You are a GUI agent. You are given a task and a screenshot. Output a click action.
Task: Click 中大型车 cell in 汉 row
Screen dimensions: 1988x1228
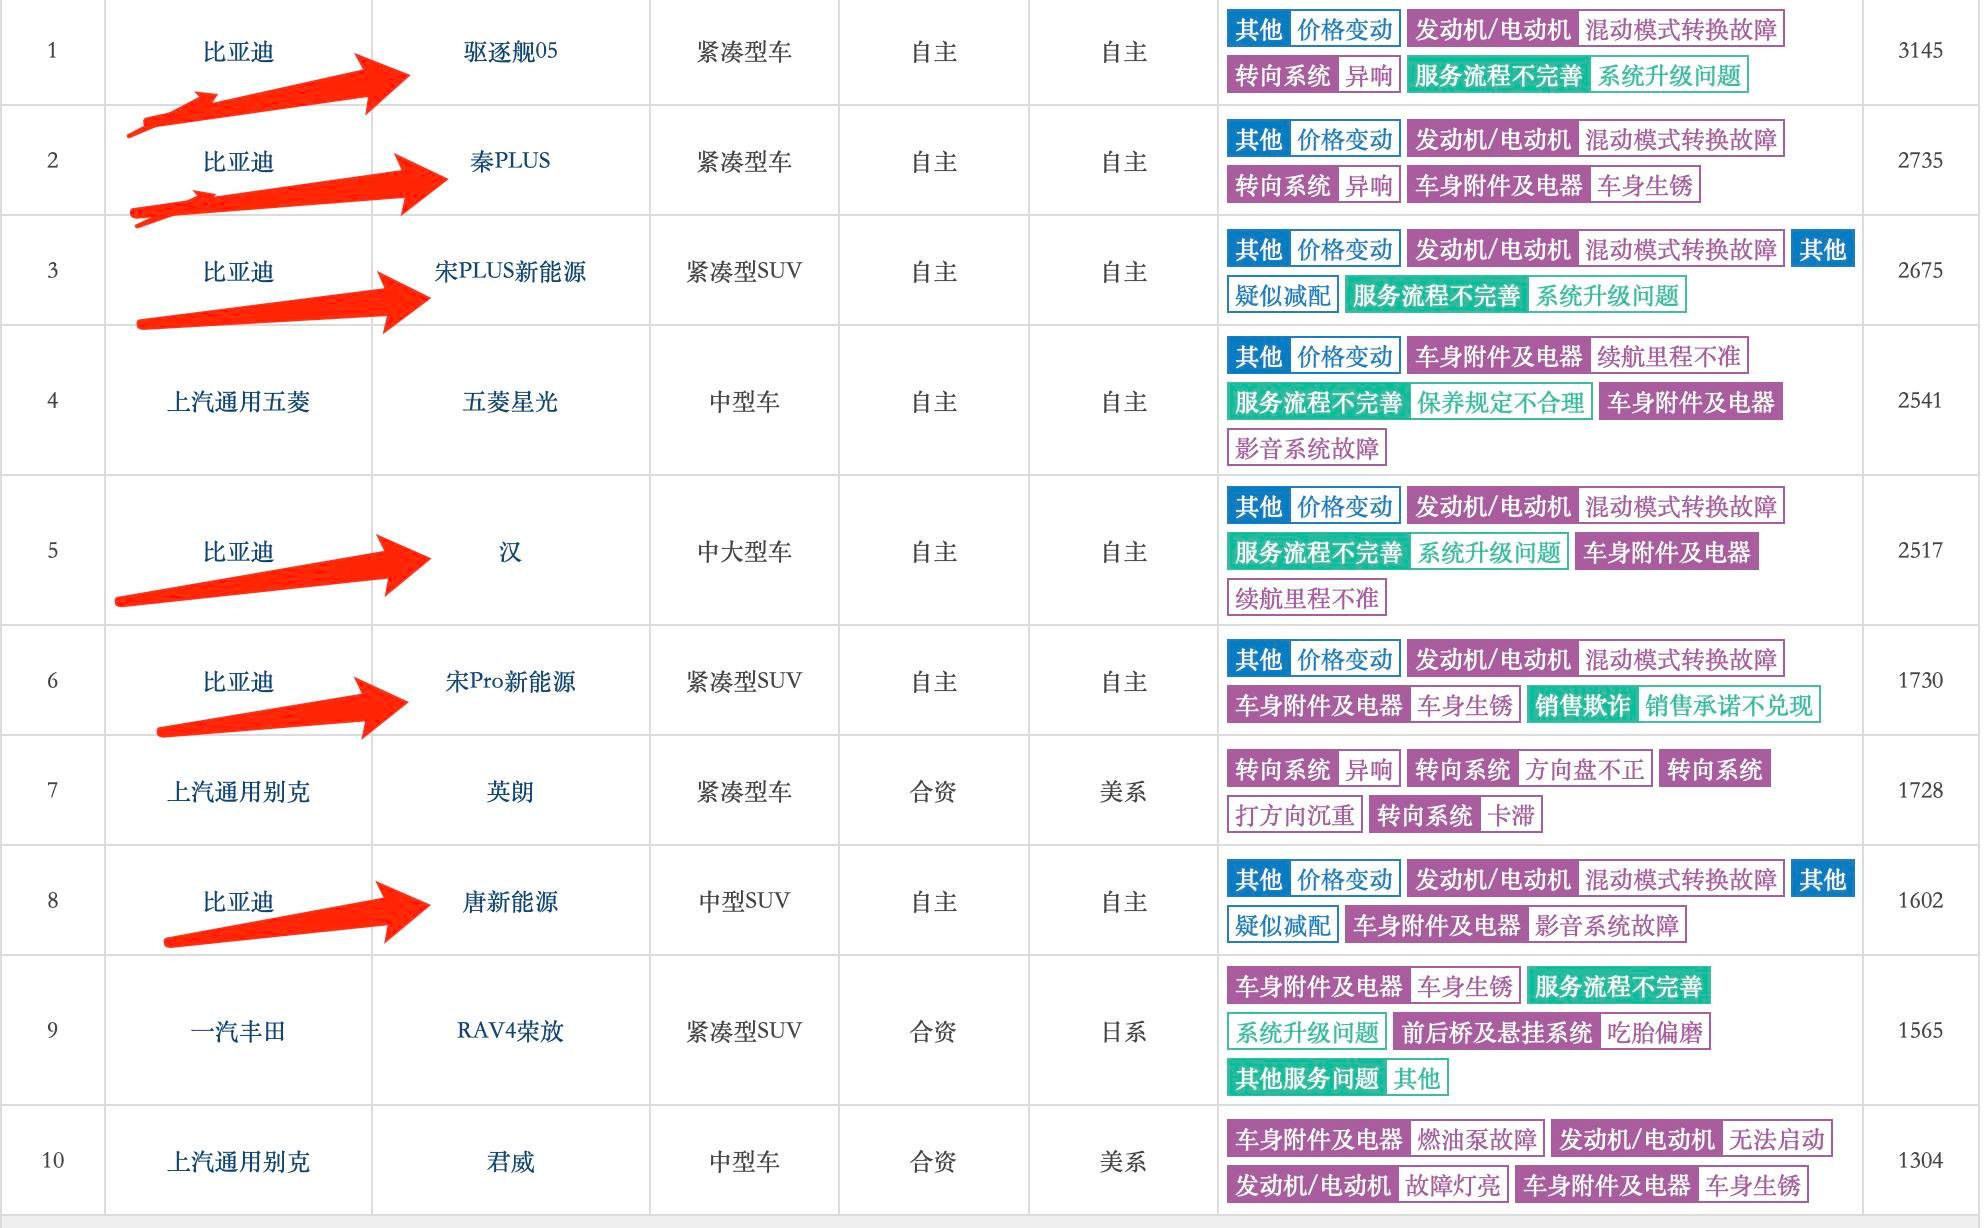744,551
